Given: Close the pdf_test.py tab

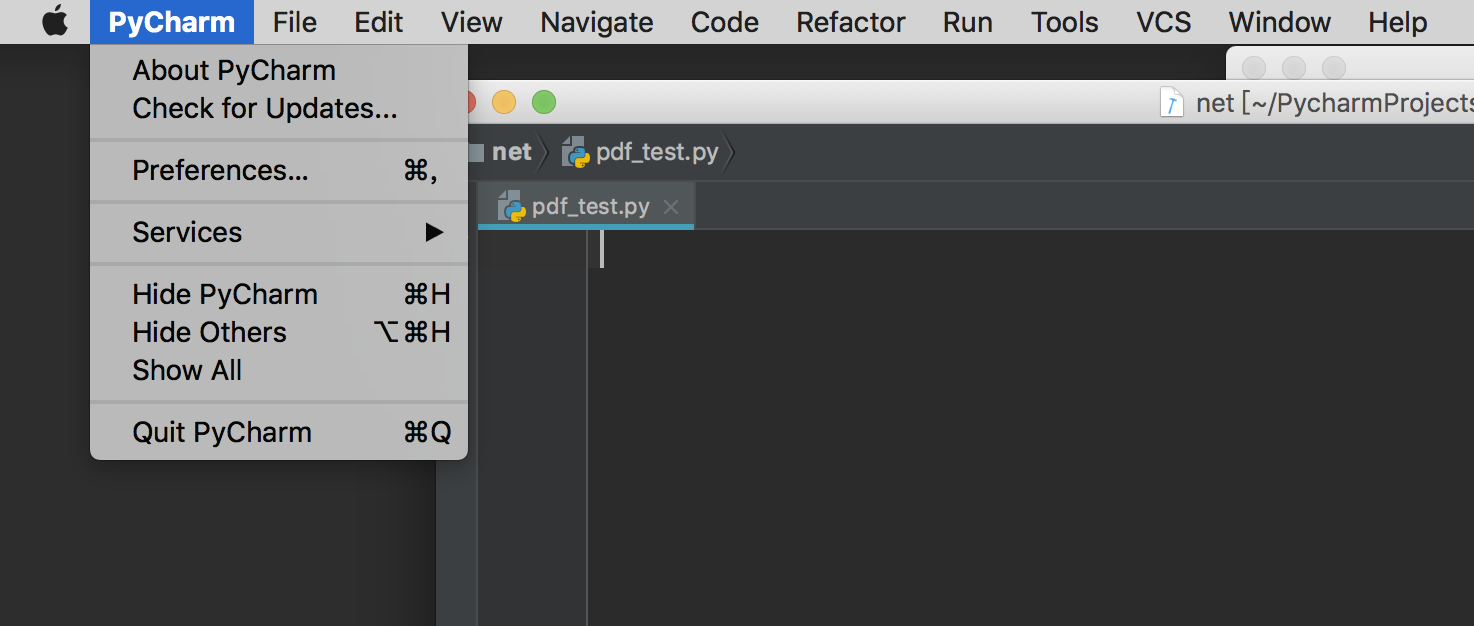Looking at the screenshot, I should click(x=671, y=207).
